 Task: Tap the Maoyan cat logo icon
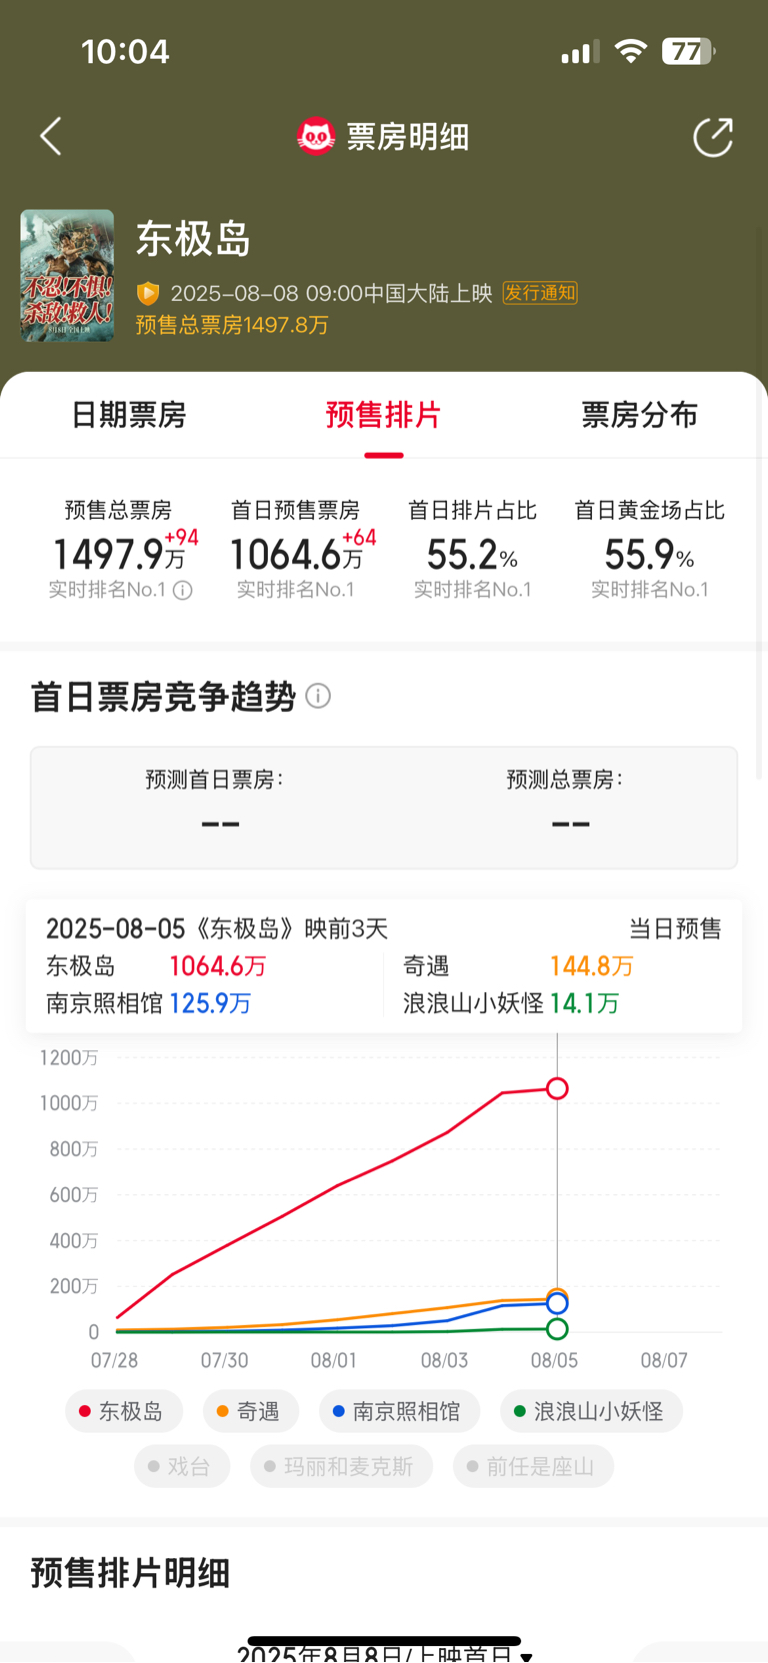point(316,136)
